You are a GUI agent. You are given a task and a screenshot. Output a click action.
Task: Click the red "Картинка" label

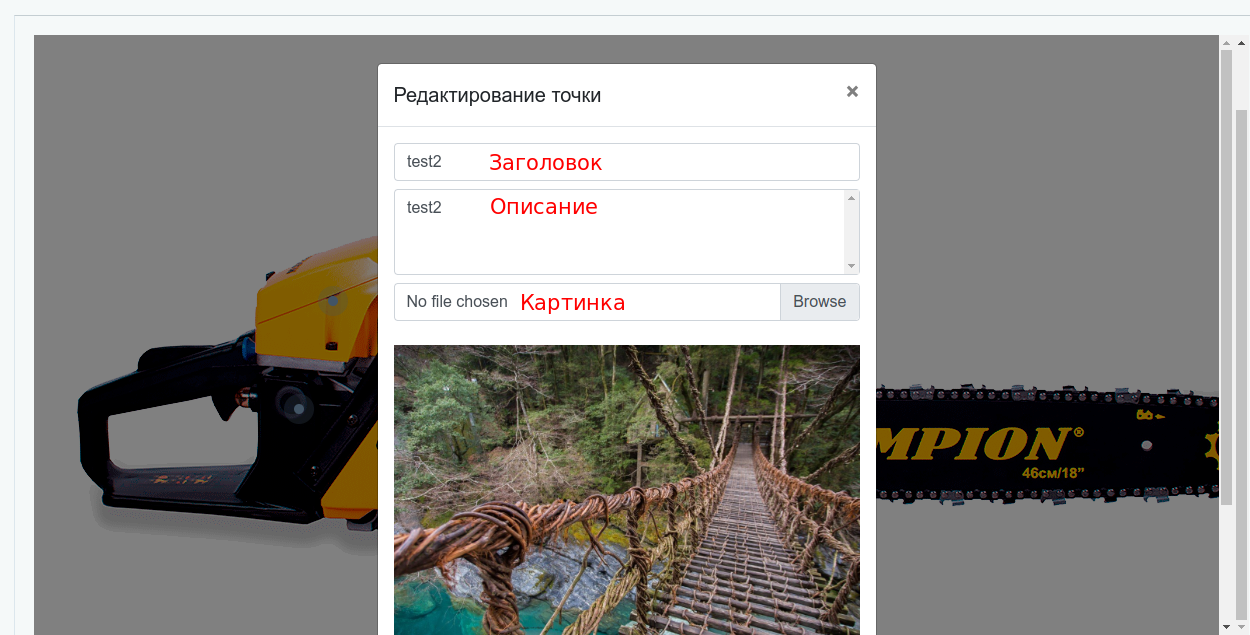[x=573, y=302]
